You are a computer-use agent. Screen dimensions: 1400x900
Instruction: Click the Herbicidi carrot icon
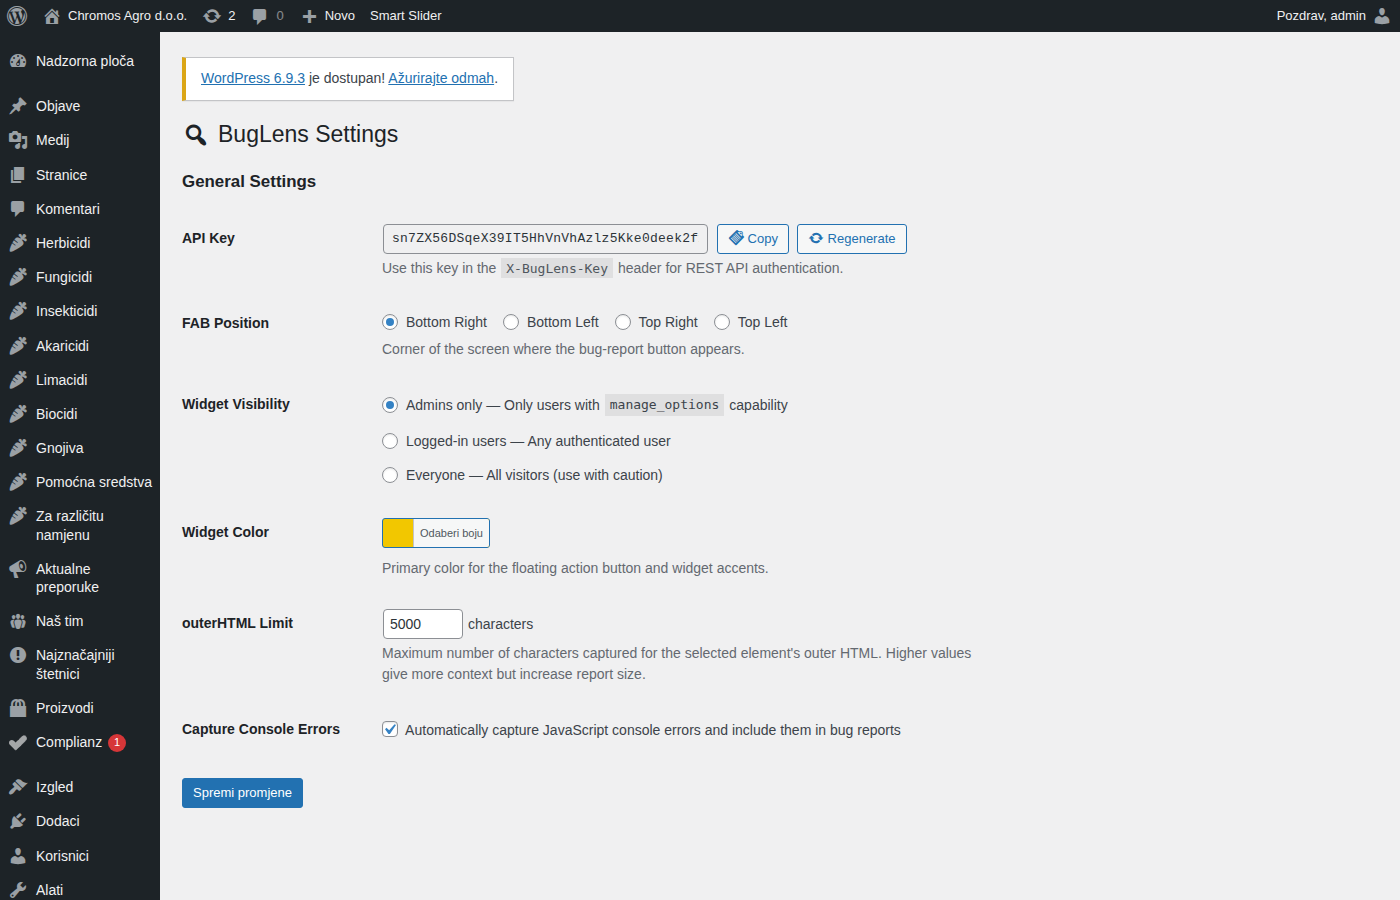tap(18, 243)
